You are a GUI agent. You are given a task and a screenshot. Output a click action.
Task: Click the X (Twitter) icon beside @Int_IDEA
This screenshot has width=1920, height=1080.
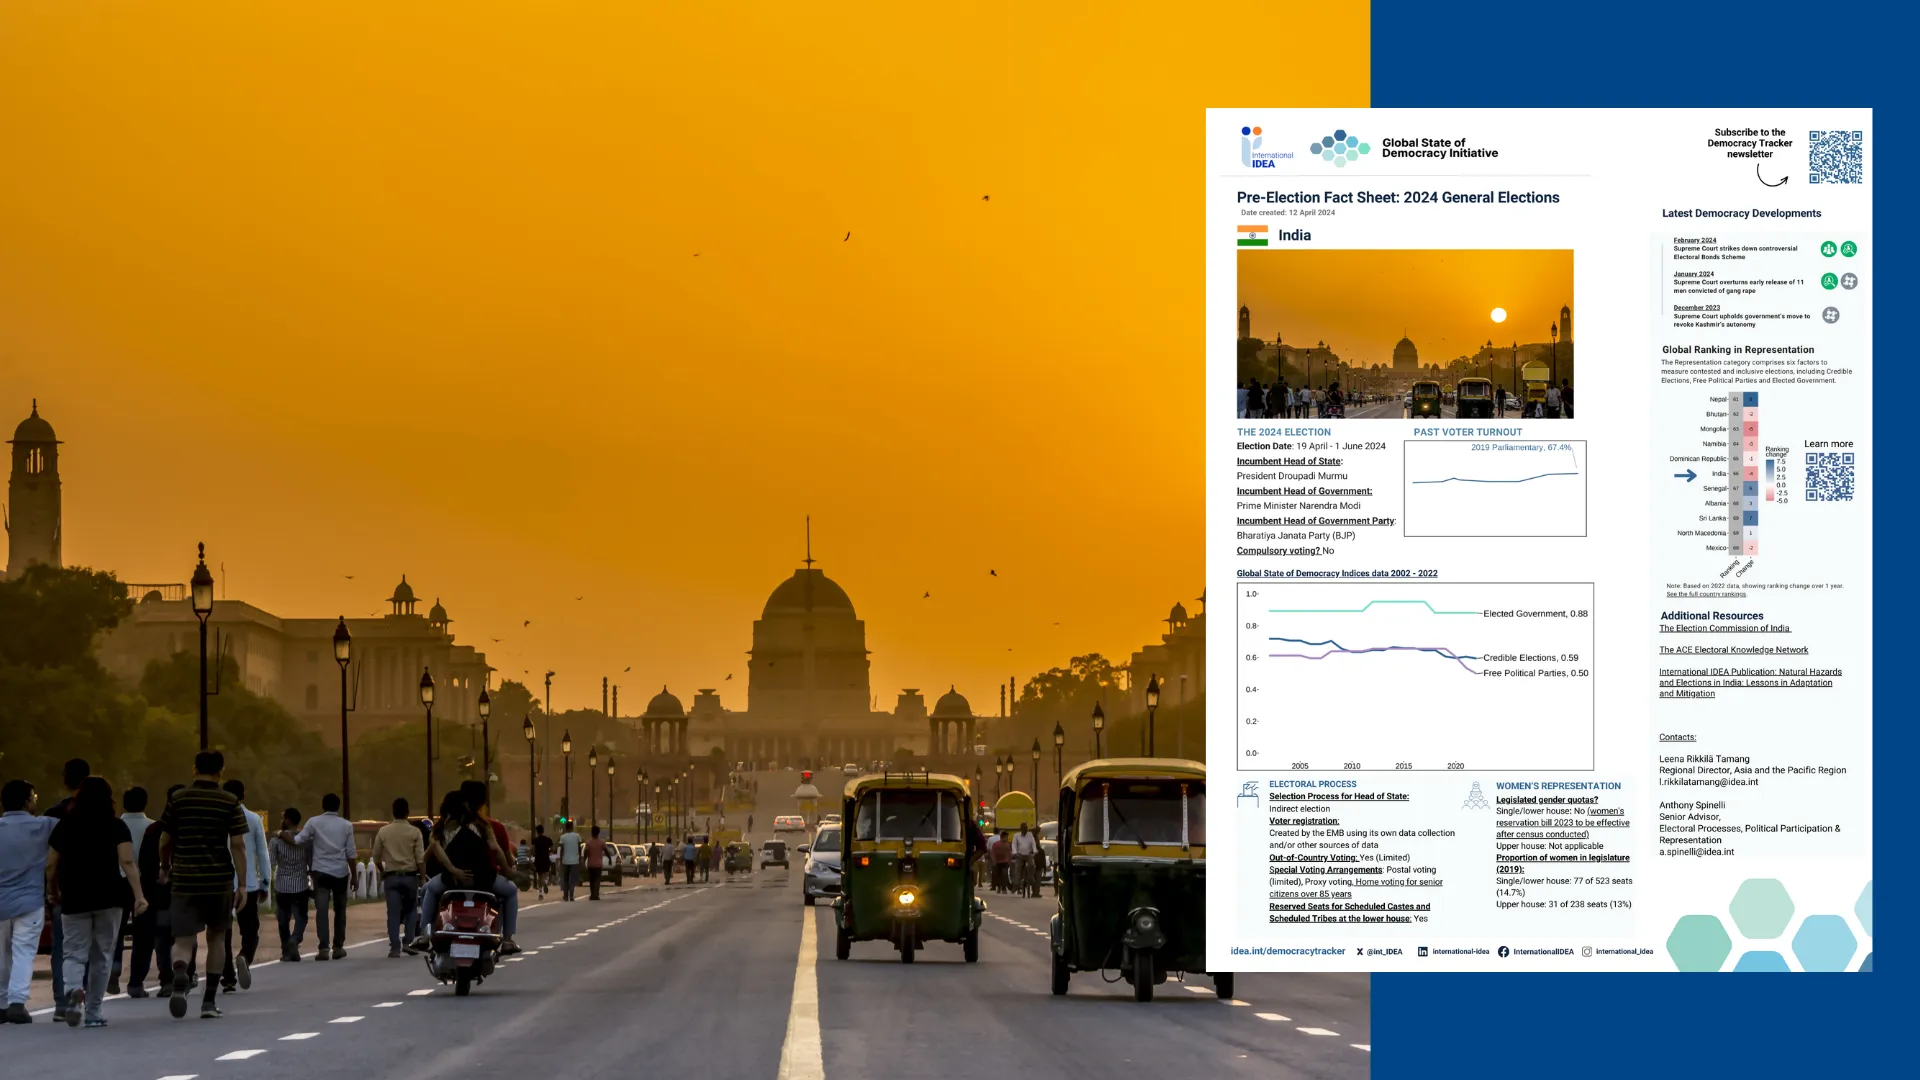pyautogui.click(x=1359, y=952)
